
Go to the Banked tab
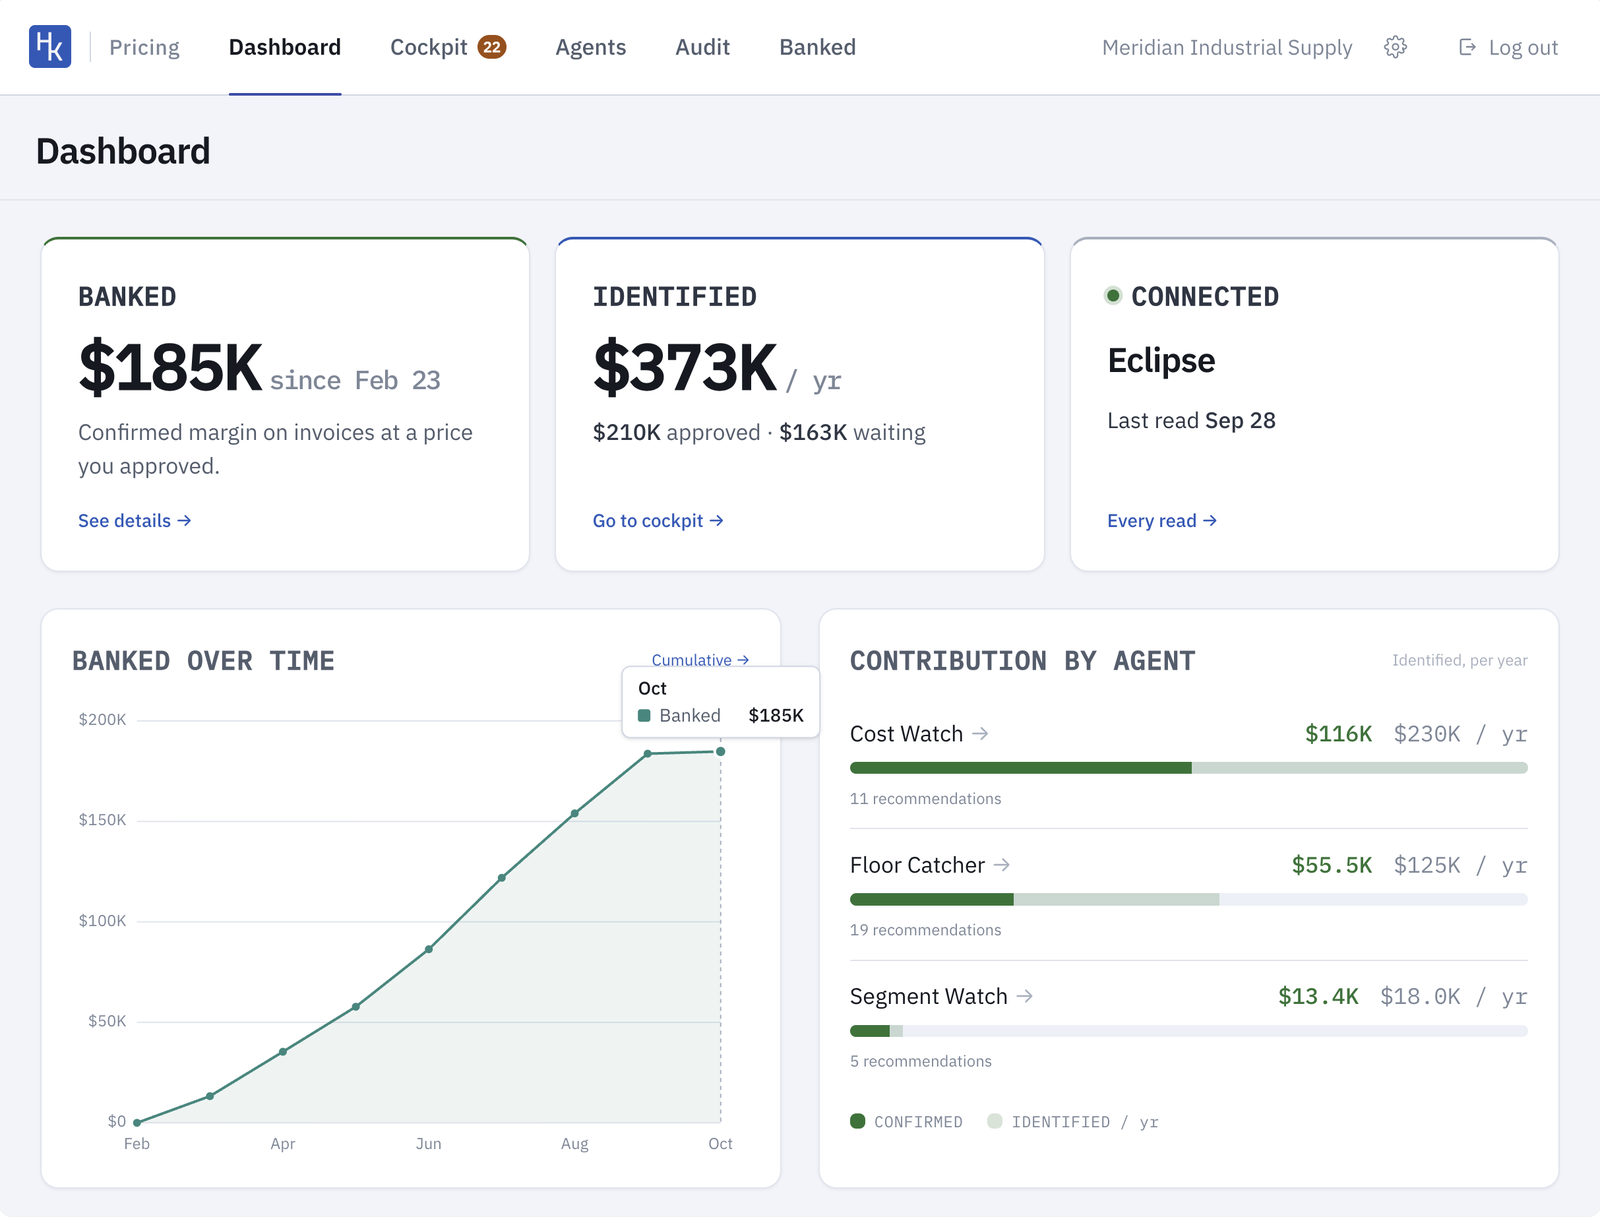pos(818,47)
